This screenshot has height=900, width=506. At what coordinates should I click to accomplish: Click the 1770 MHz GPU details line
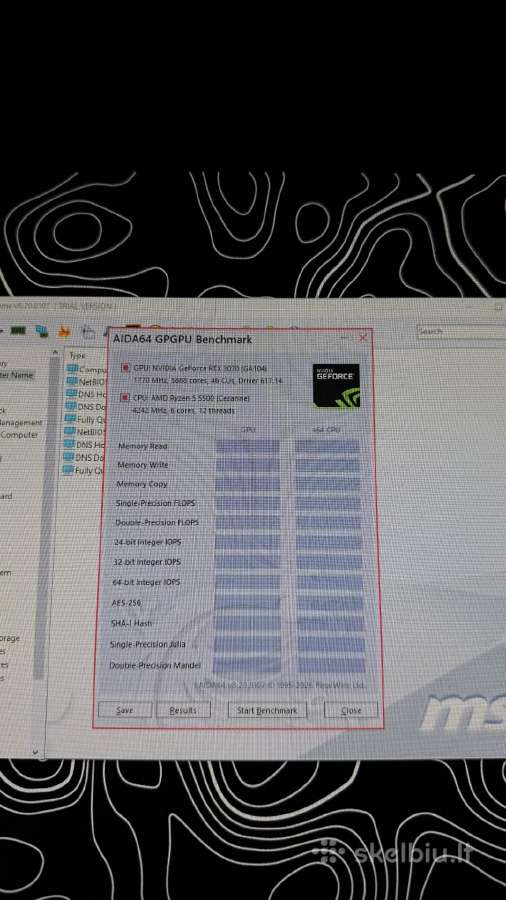208,381
